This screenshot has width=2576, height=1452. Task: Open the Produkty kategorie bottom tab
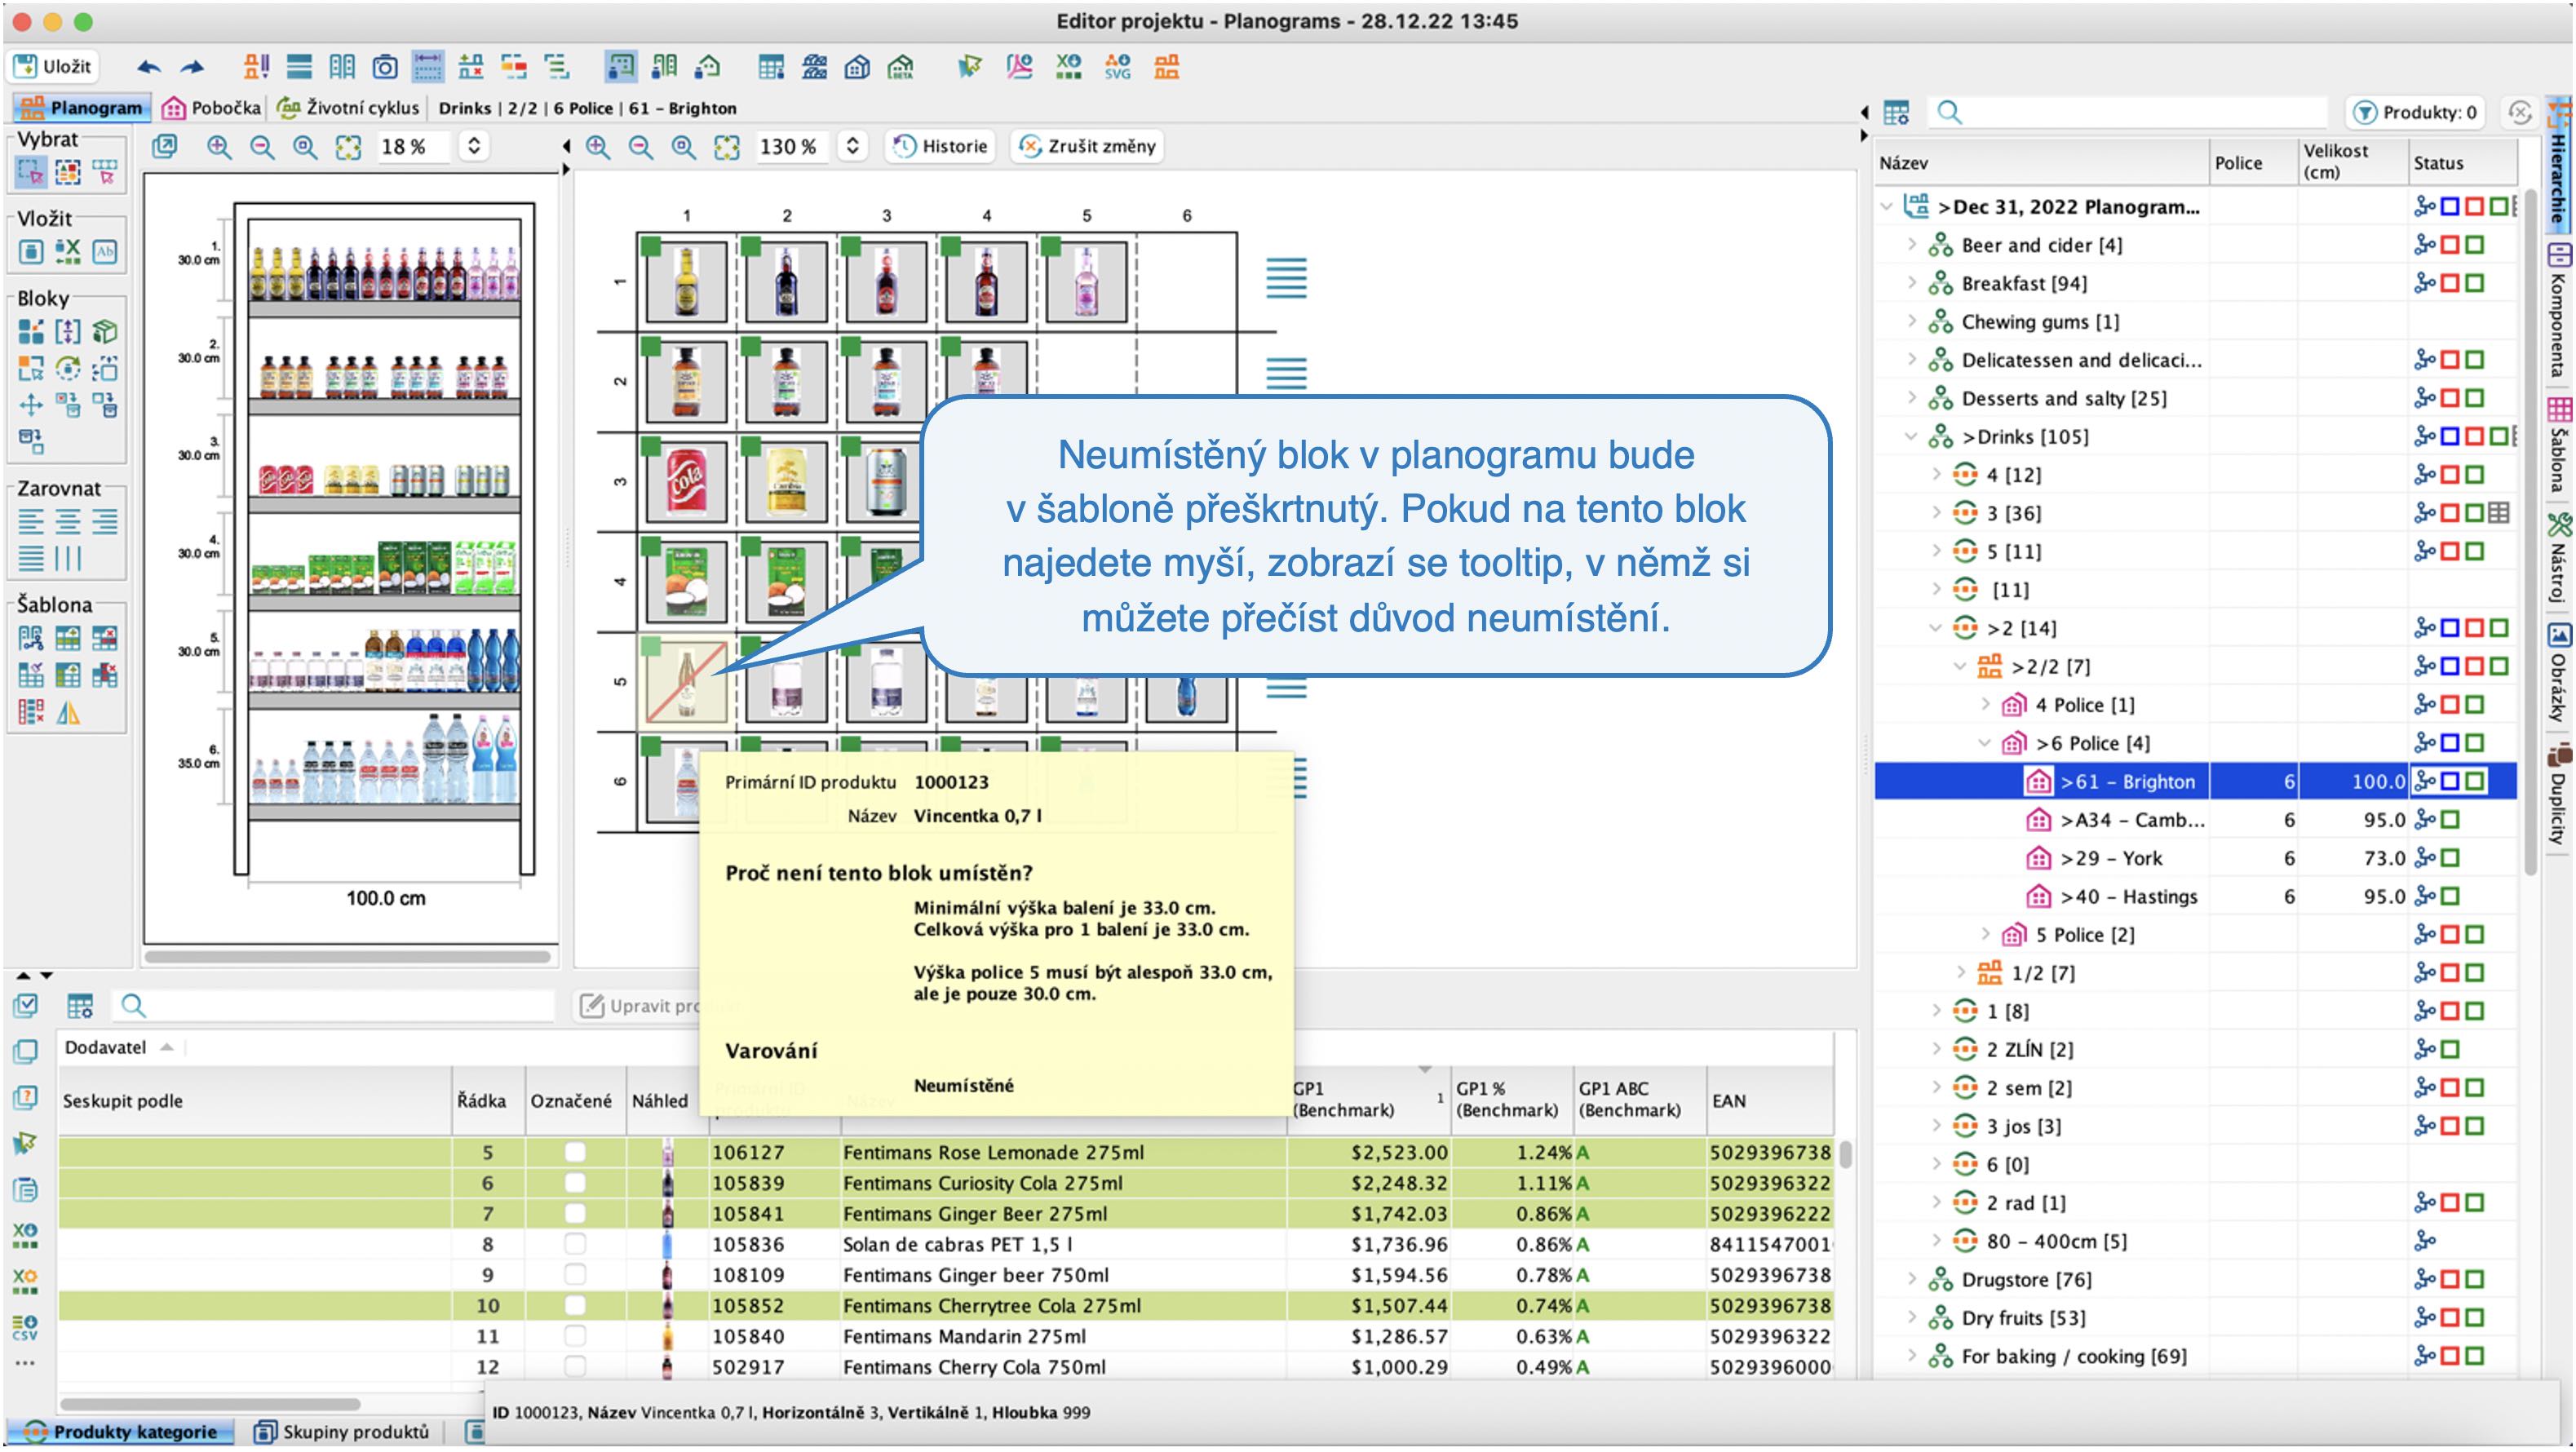[x=120, y=1432]
